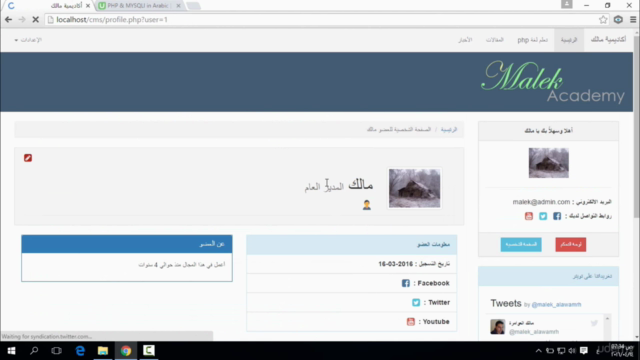Click the Youtube row label

[x=436, y=322]
